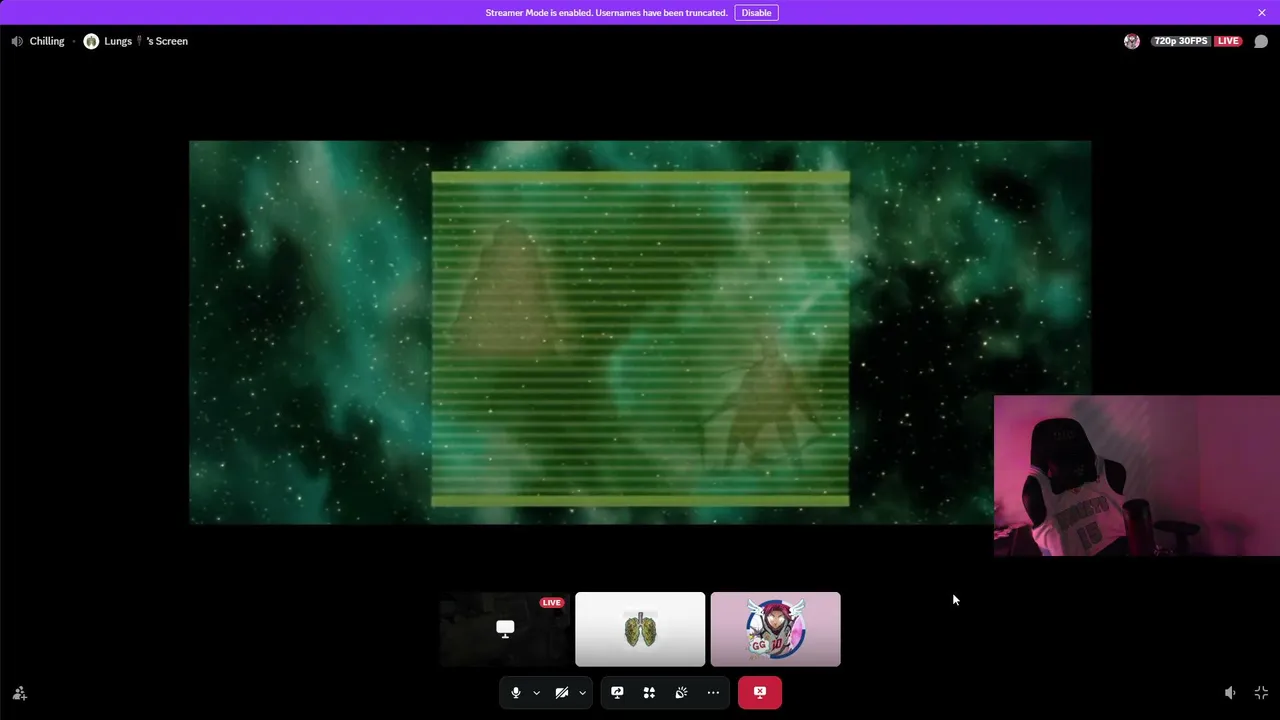This screenshot has width=1280, height=720.
Task: Disable Streamer Mode
Action: pyautogui.click(x=757, y=13)
